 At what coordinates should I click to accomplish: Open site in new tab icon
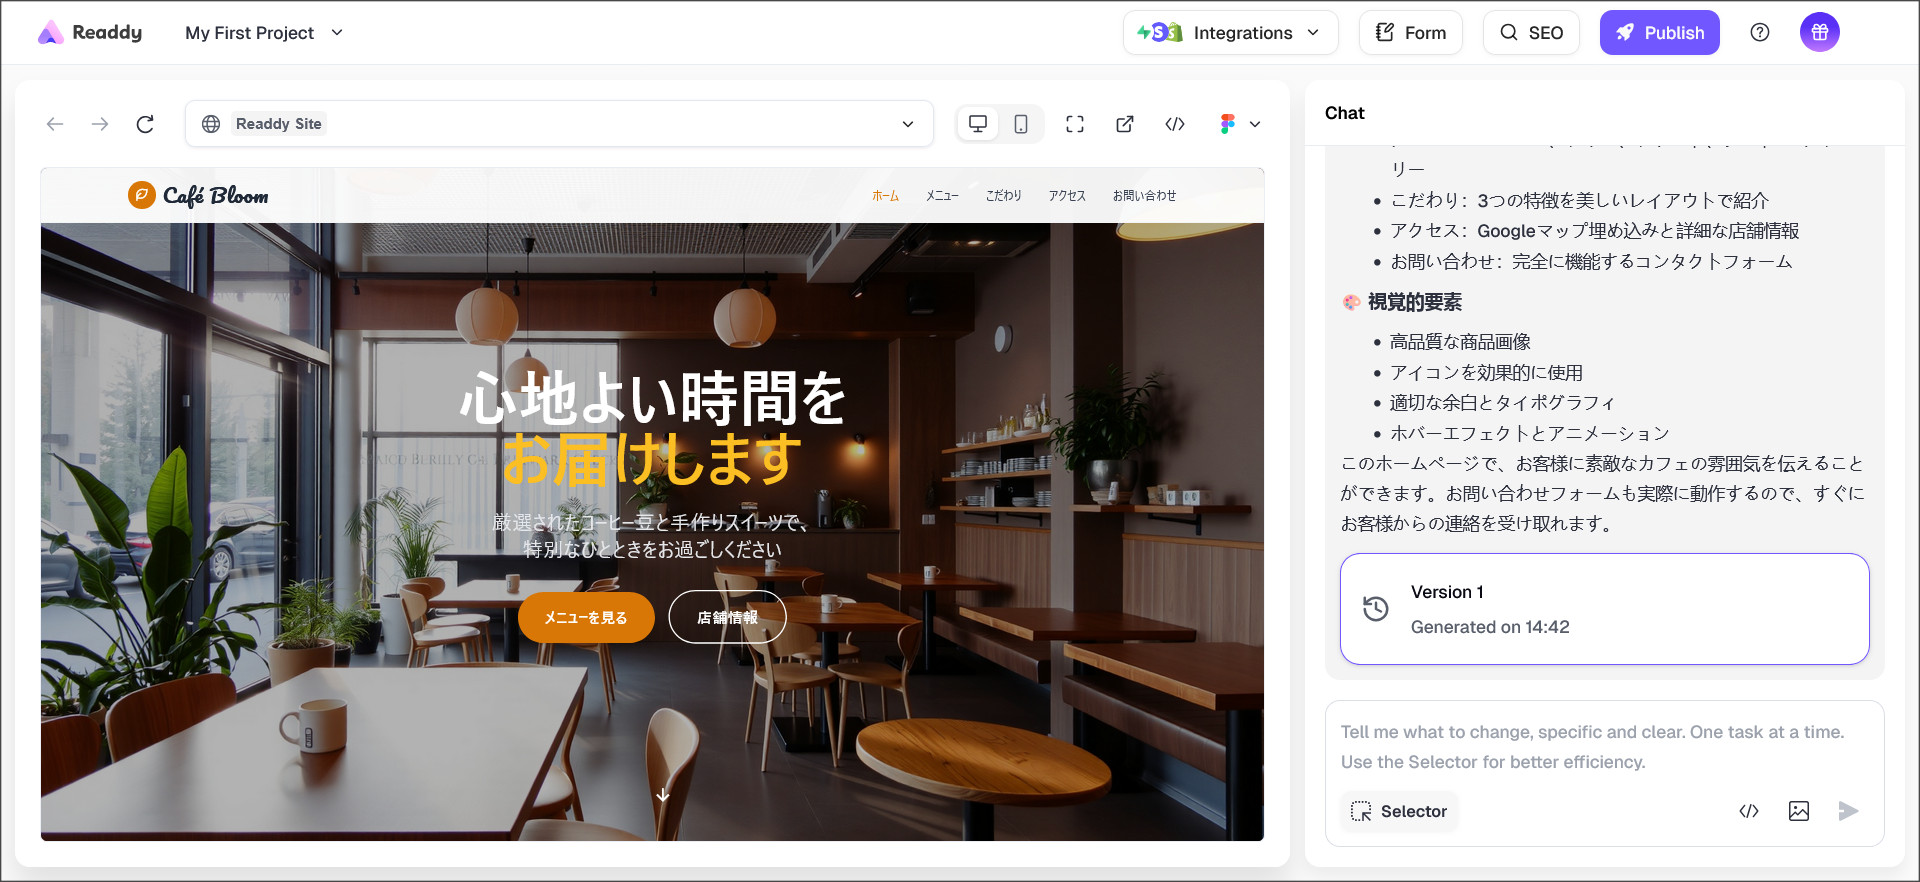(x=1125, y=124)
